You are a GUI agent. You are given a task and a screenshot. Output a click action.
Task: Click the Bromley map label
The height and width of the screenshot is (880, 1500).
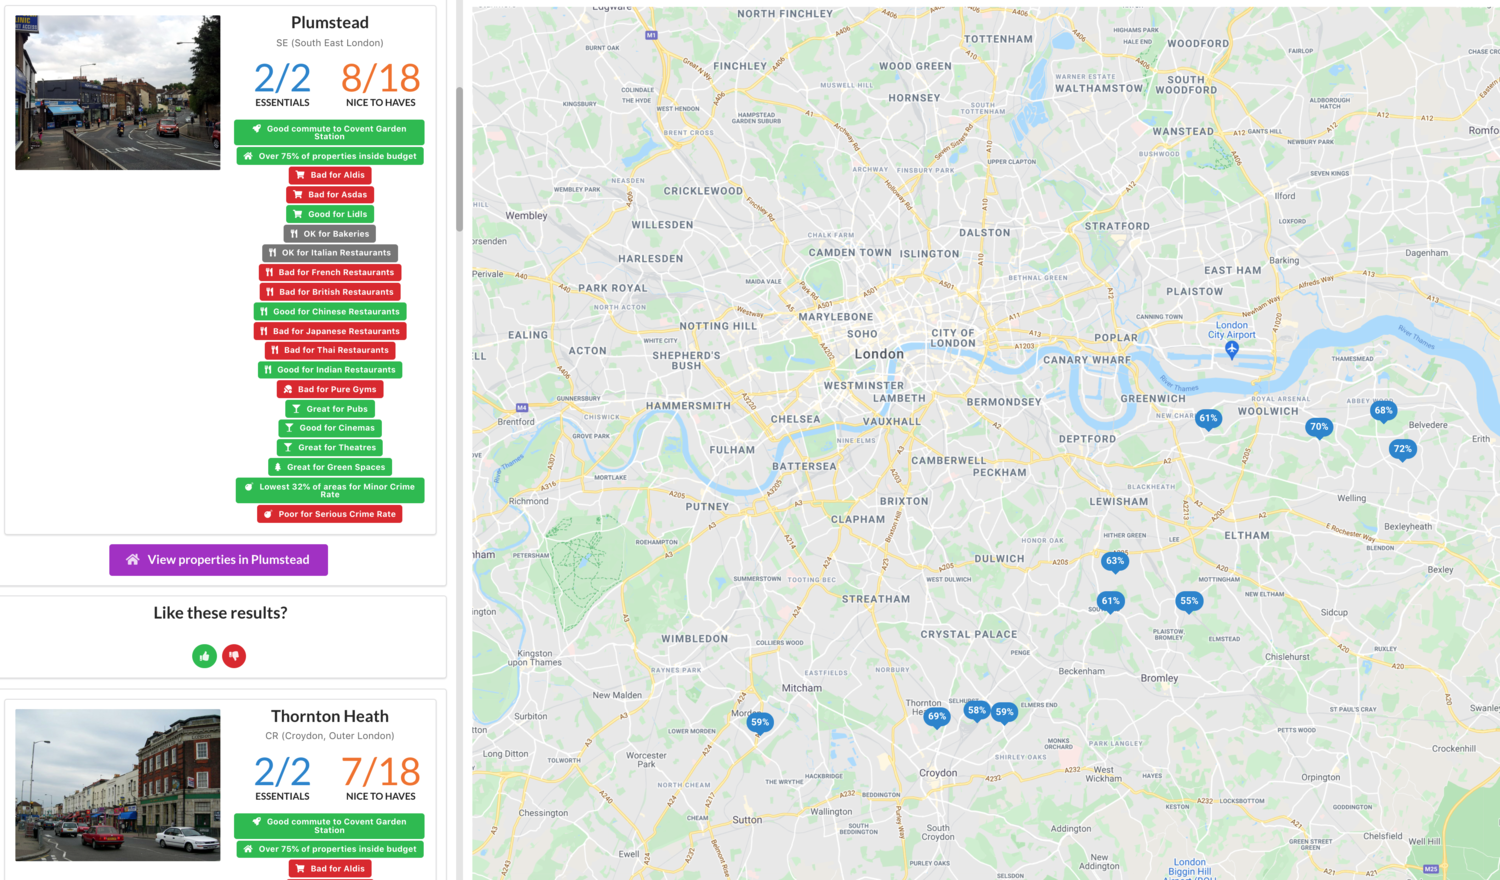point(1159,678)
